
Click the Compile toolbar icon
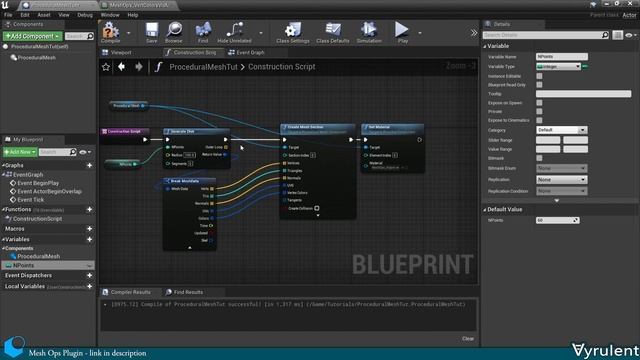click(111, 32)
